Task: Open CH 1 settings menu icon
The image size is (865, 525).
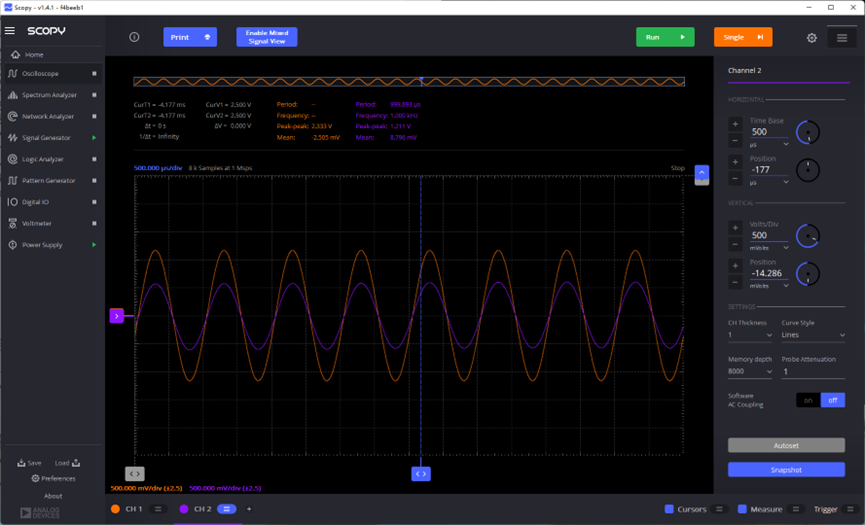Action: [x=158, y=509]
